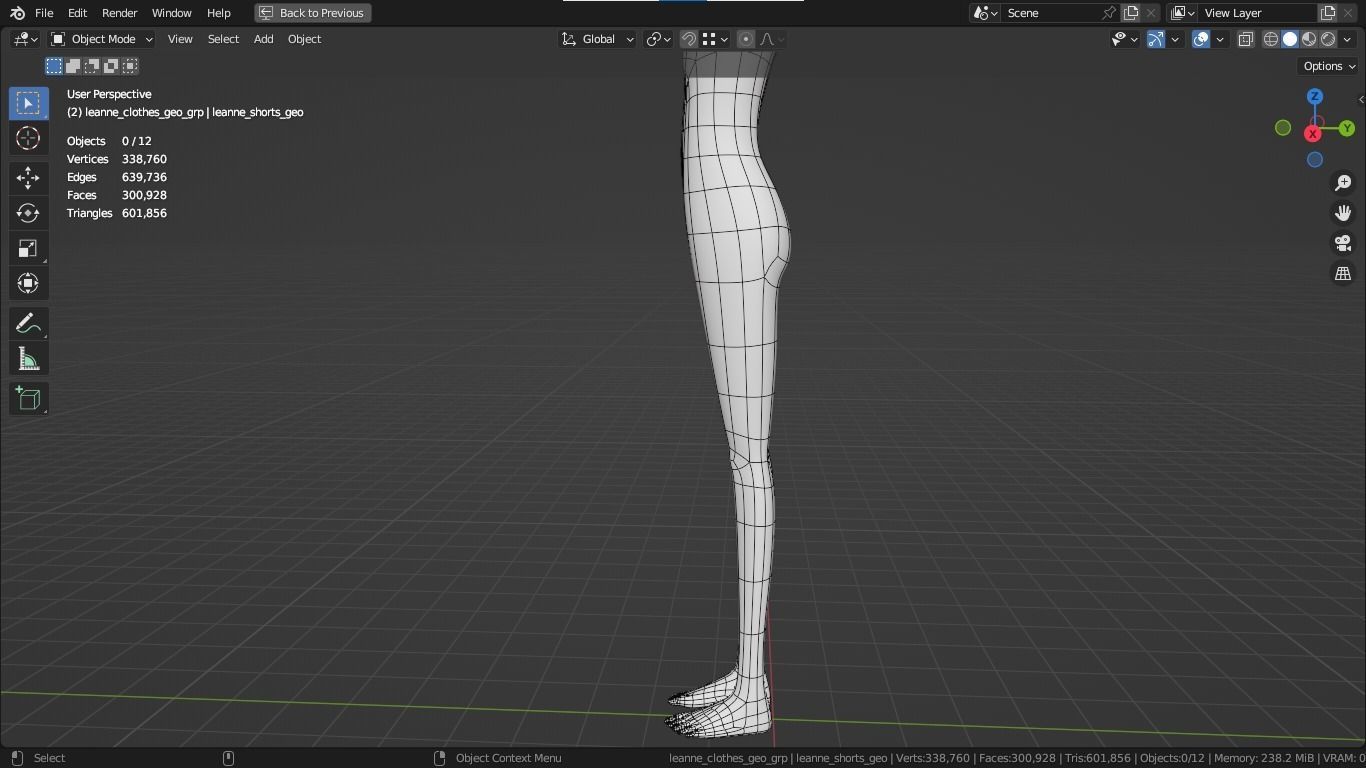Image resolution: width=1366 pixels, height=768 pixels.
Task: Browse scenes with the scene selector
Action: pos(985,13)
